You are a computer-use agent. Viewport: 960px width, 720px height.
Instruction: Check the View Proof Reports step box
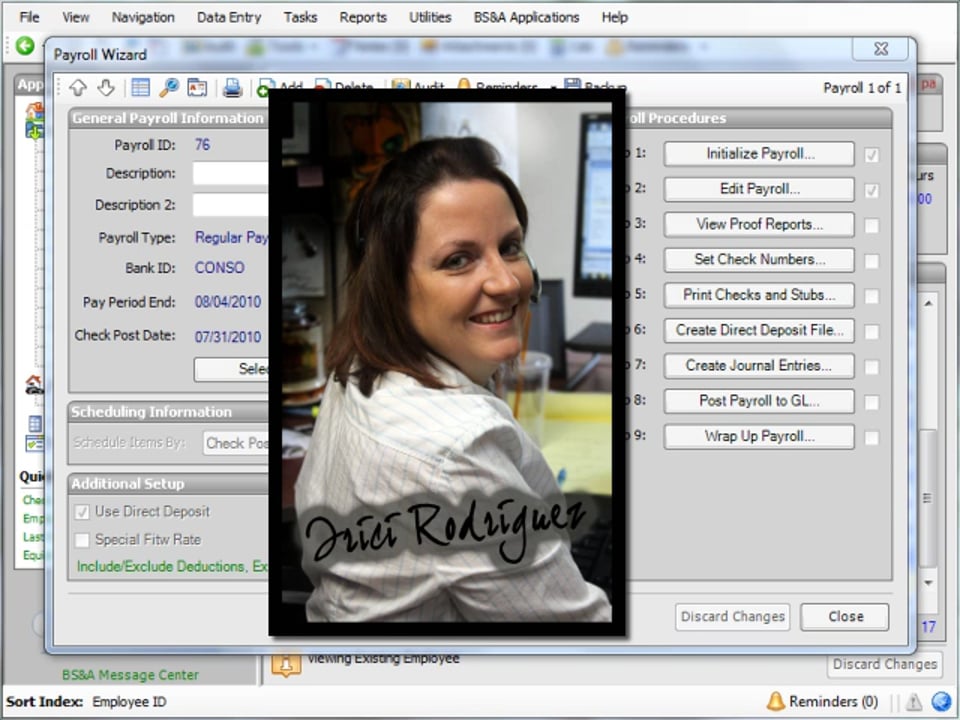(872, 226)
